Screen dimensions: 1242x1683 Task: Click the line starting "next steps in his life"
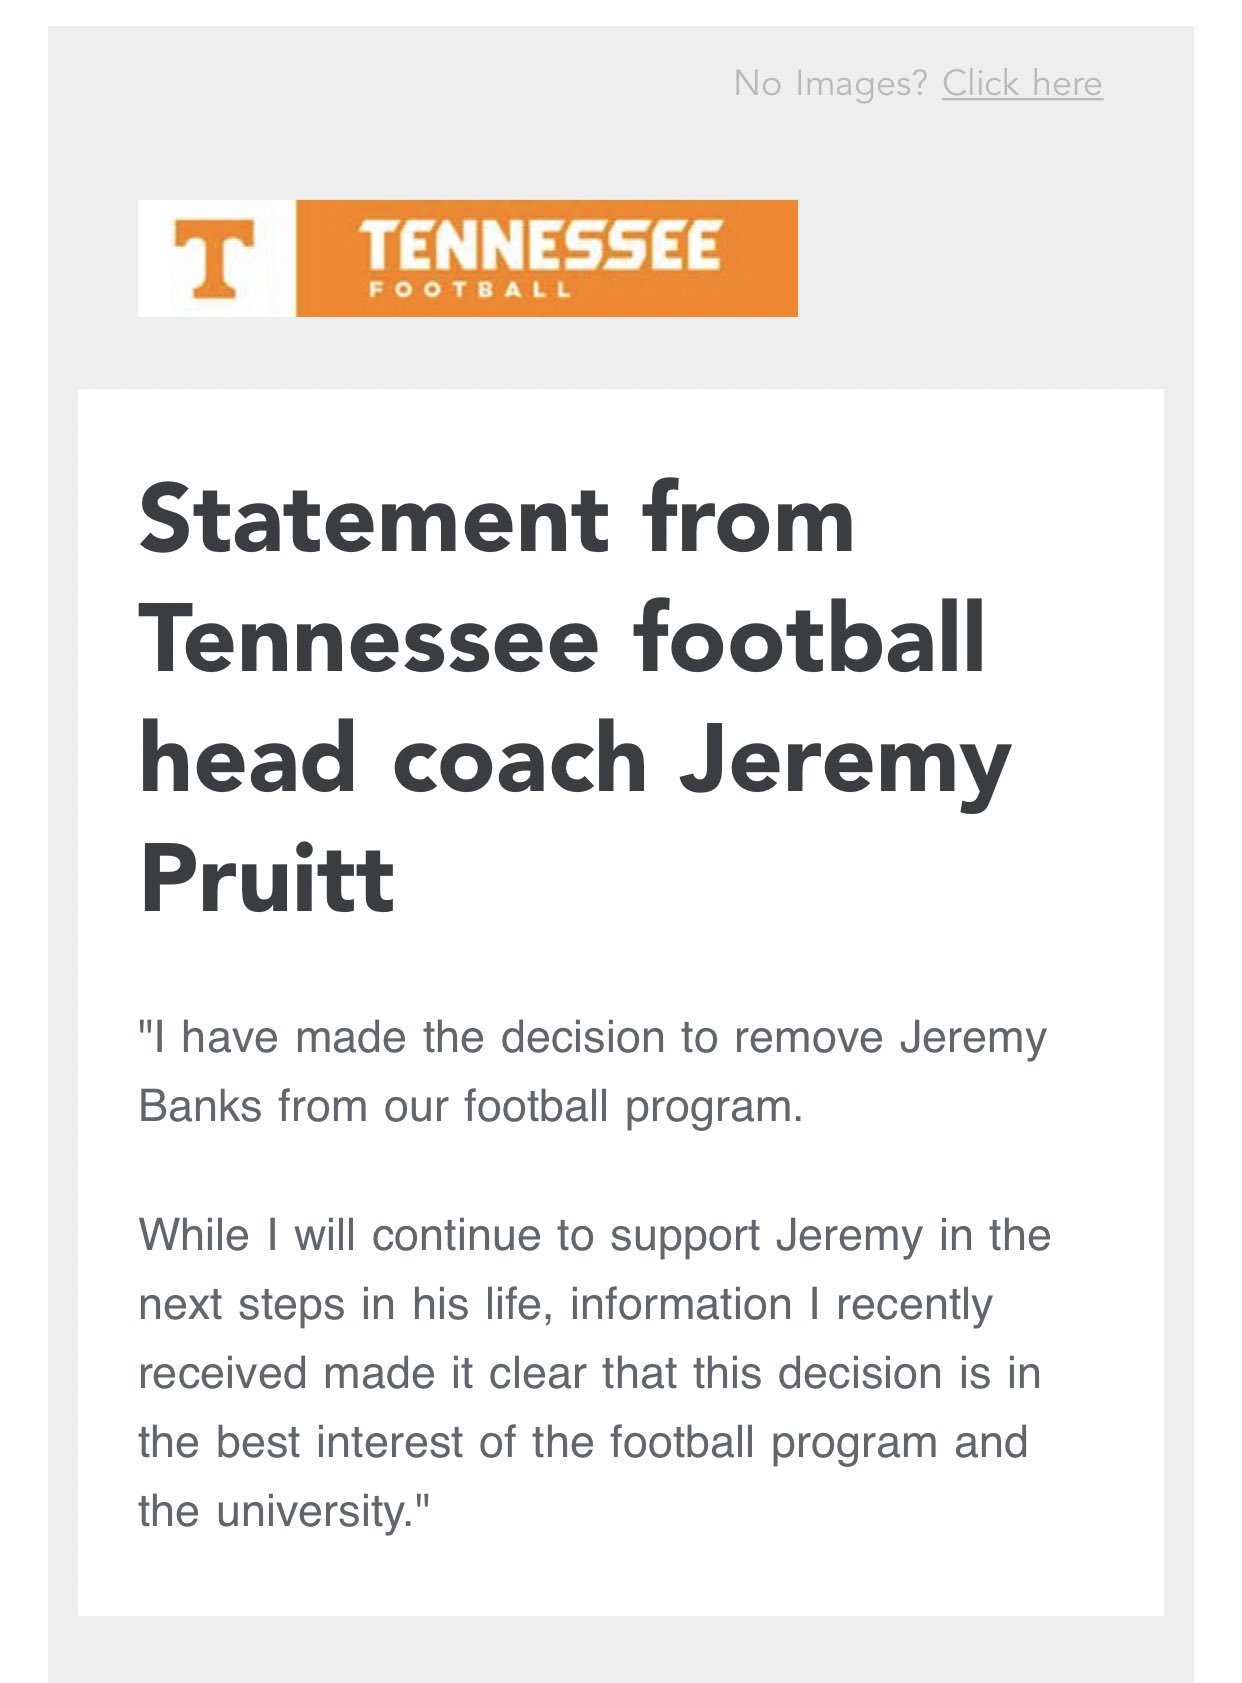coord(566,1305)
